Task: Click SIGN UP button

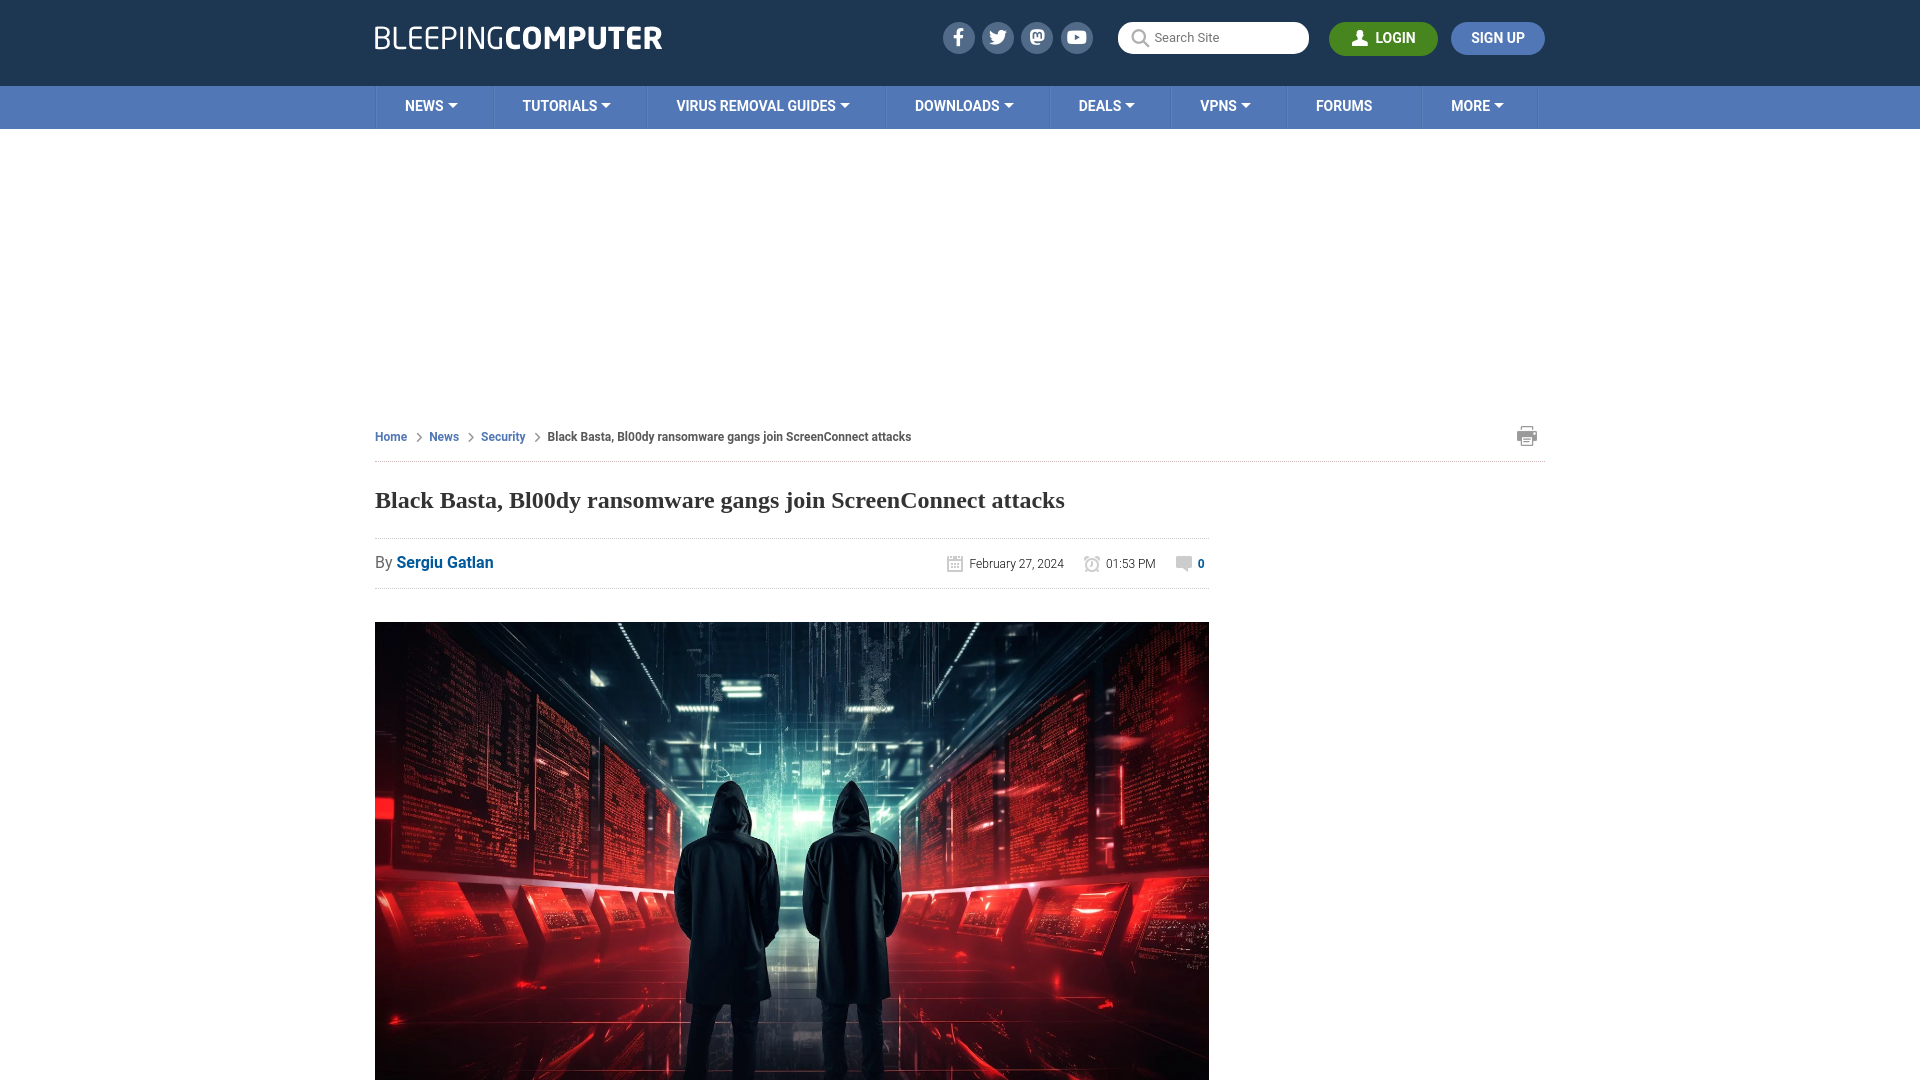Action: [x=1498, y=38]
